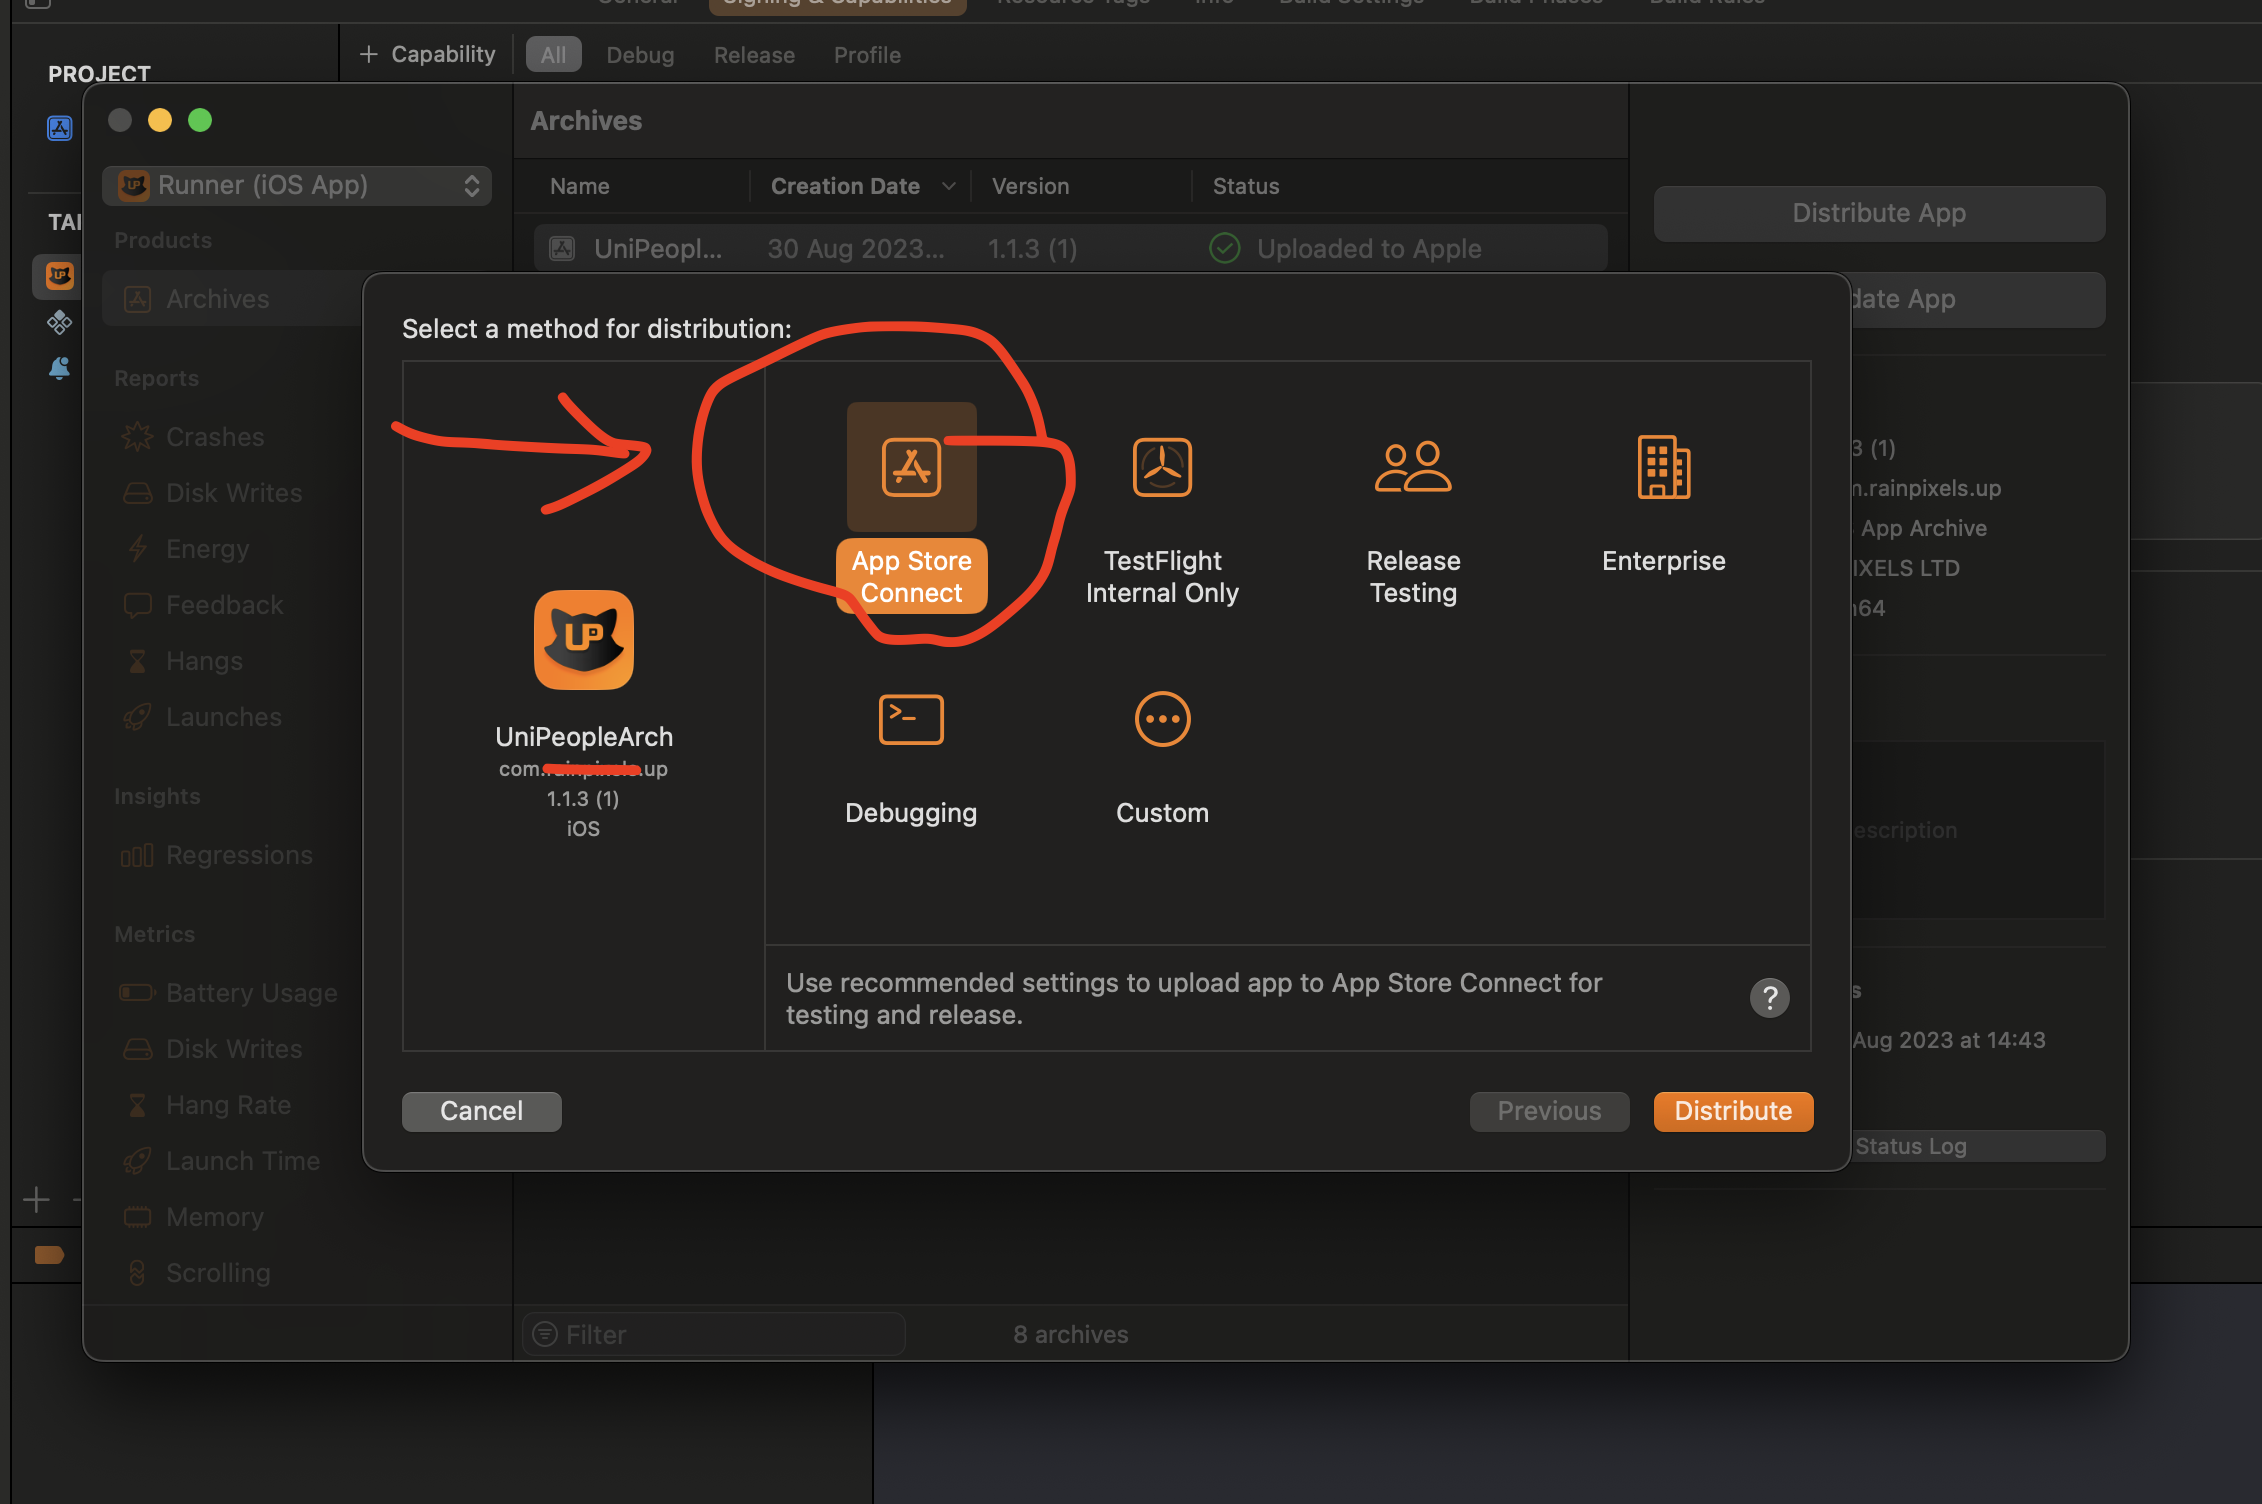Open help with the question mark button
The image size is (2262, 1504).
coord(1769,997)
